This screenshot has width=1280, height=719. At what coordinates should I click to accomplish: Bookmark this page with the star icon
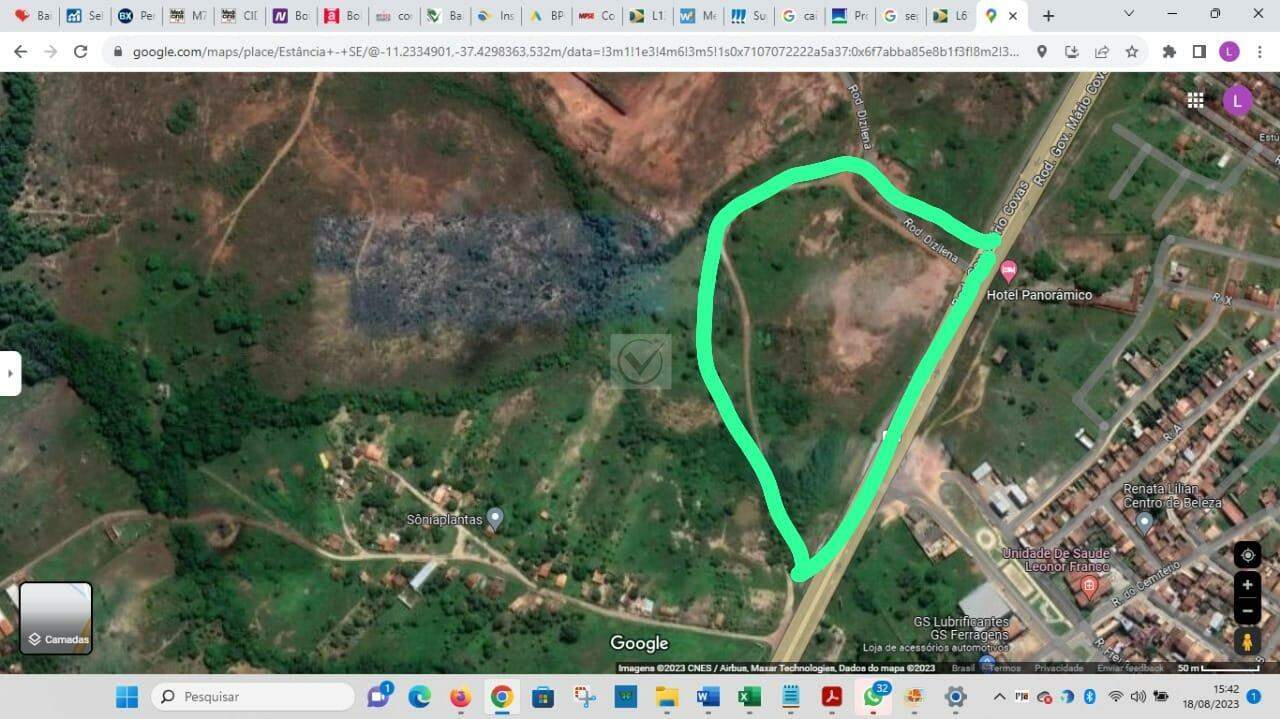click(x=1132, y=52)
